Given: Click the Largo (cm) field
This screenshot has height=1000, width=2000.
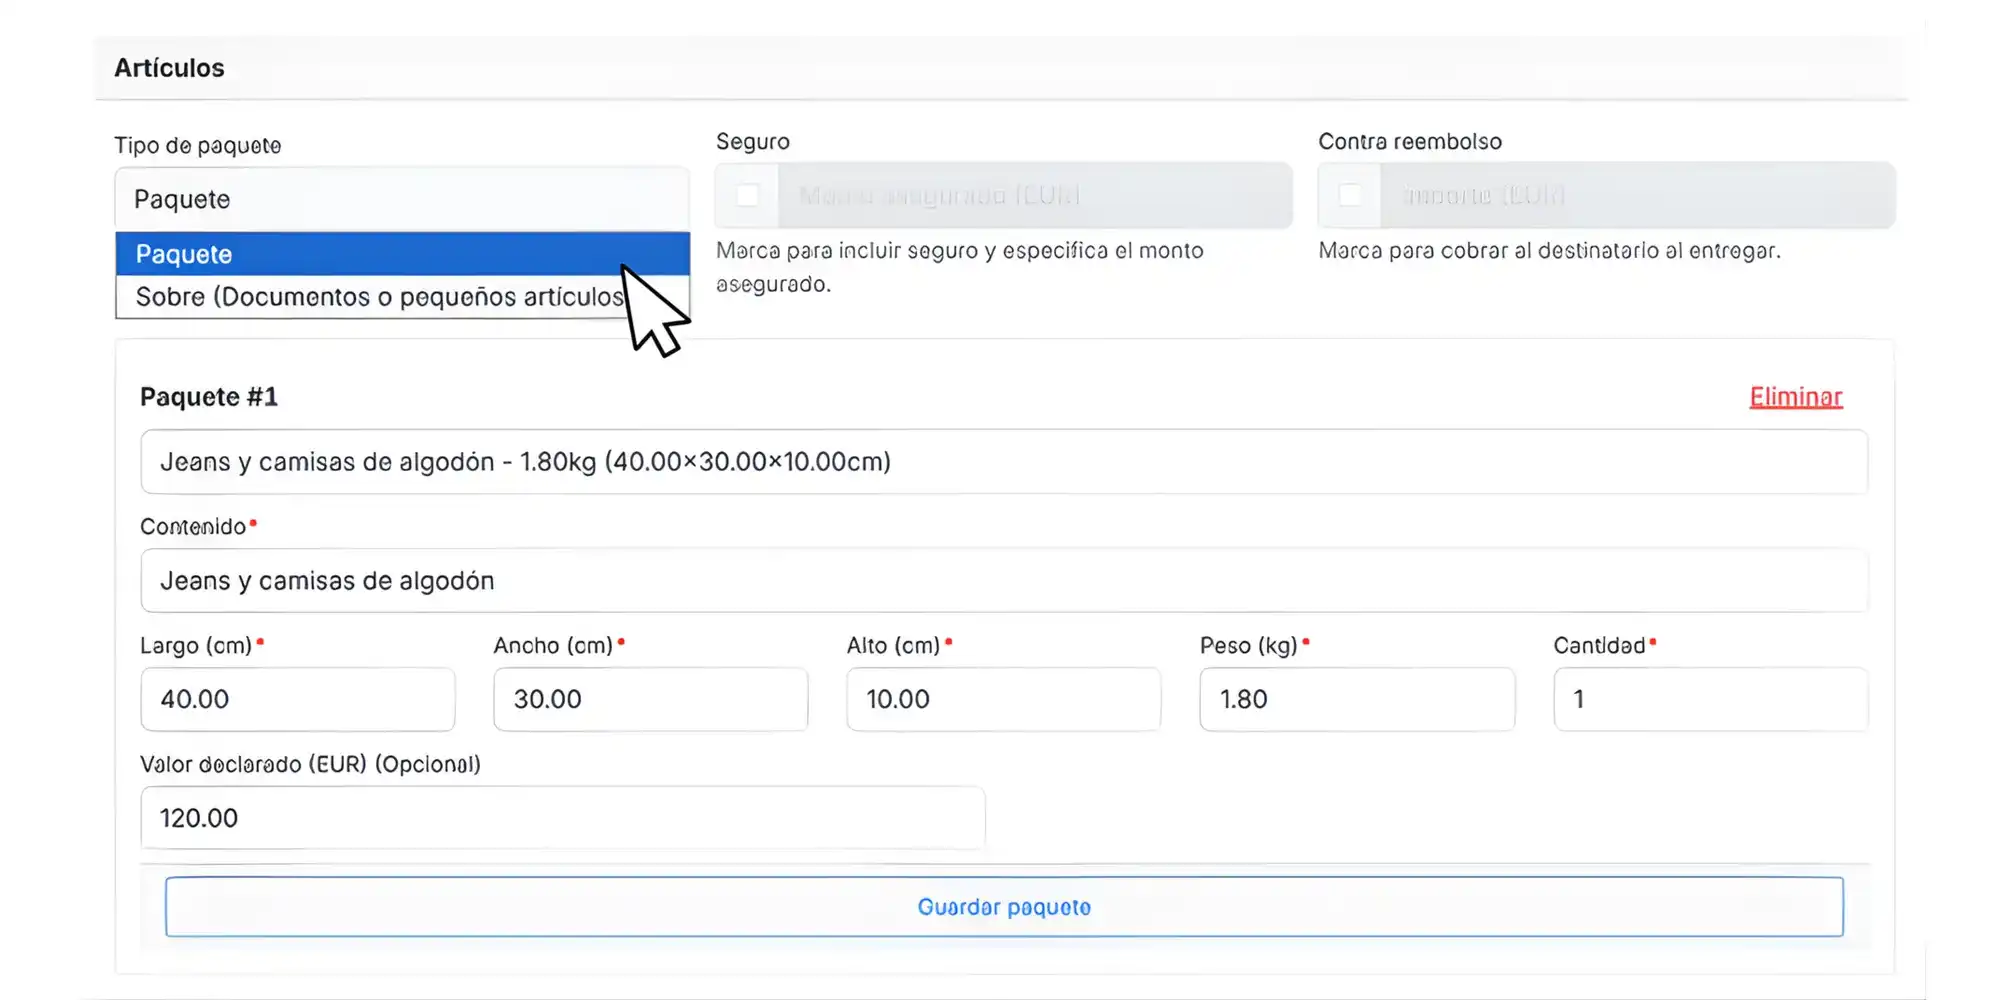Looking at the screenshot, I should (297, 699).
